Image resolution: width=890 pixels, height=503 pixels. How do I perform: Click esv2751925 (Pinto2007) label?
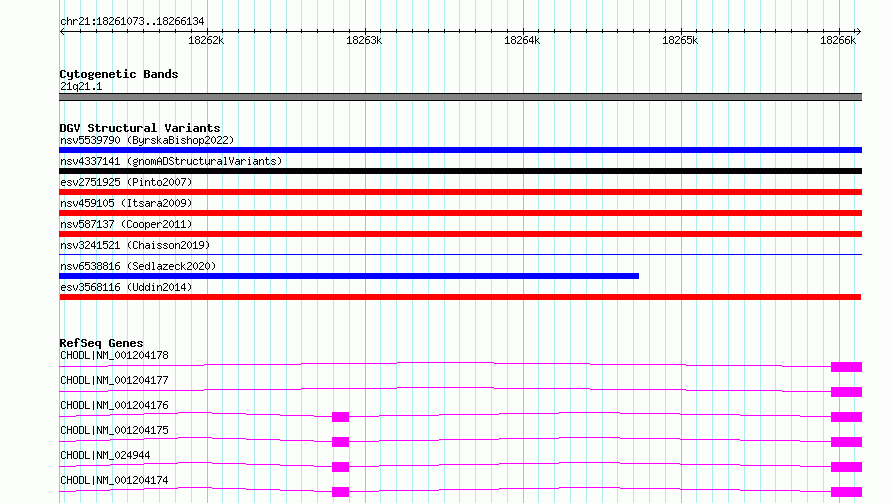126,182
